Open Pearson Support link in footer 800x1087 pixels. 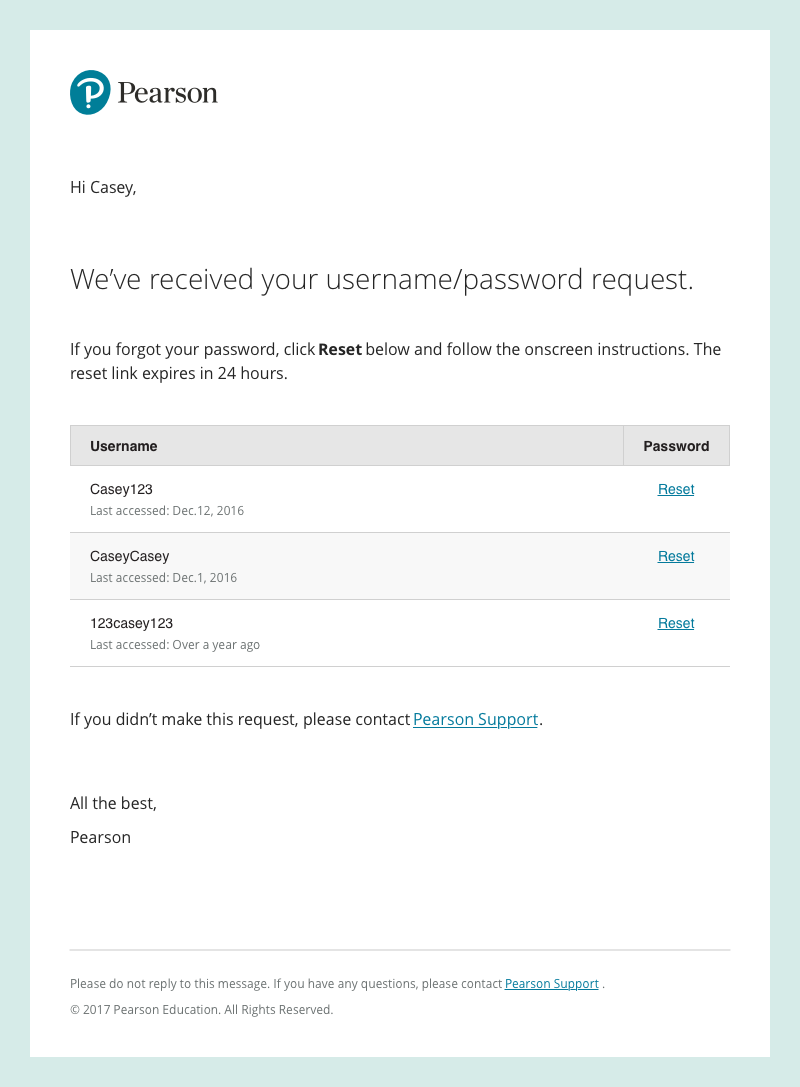coord(551,984)
